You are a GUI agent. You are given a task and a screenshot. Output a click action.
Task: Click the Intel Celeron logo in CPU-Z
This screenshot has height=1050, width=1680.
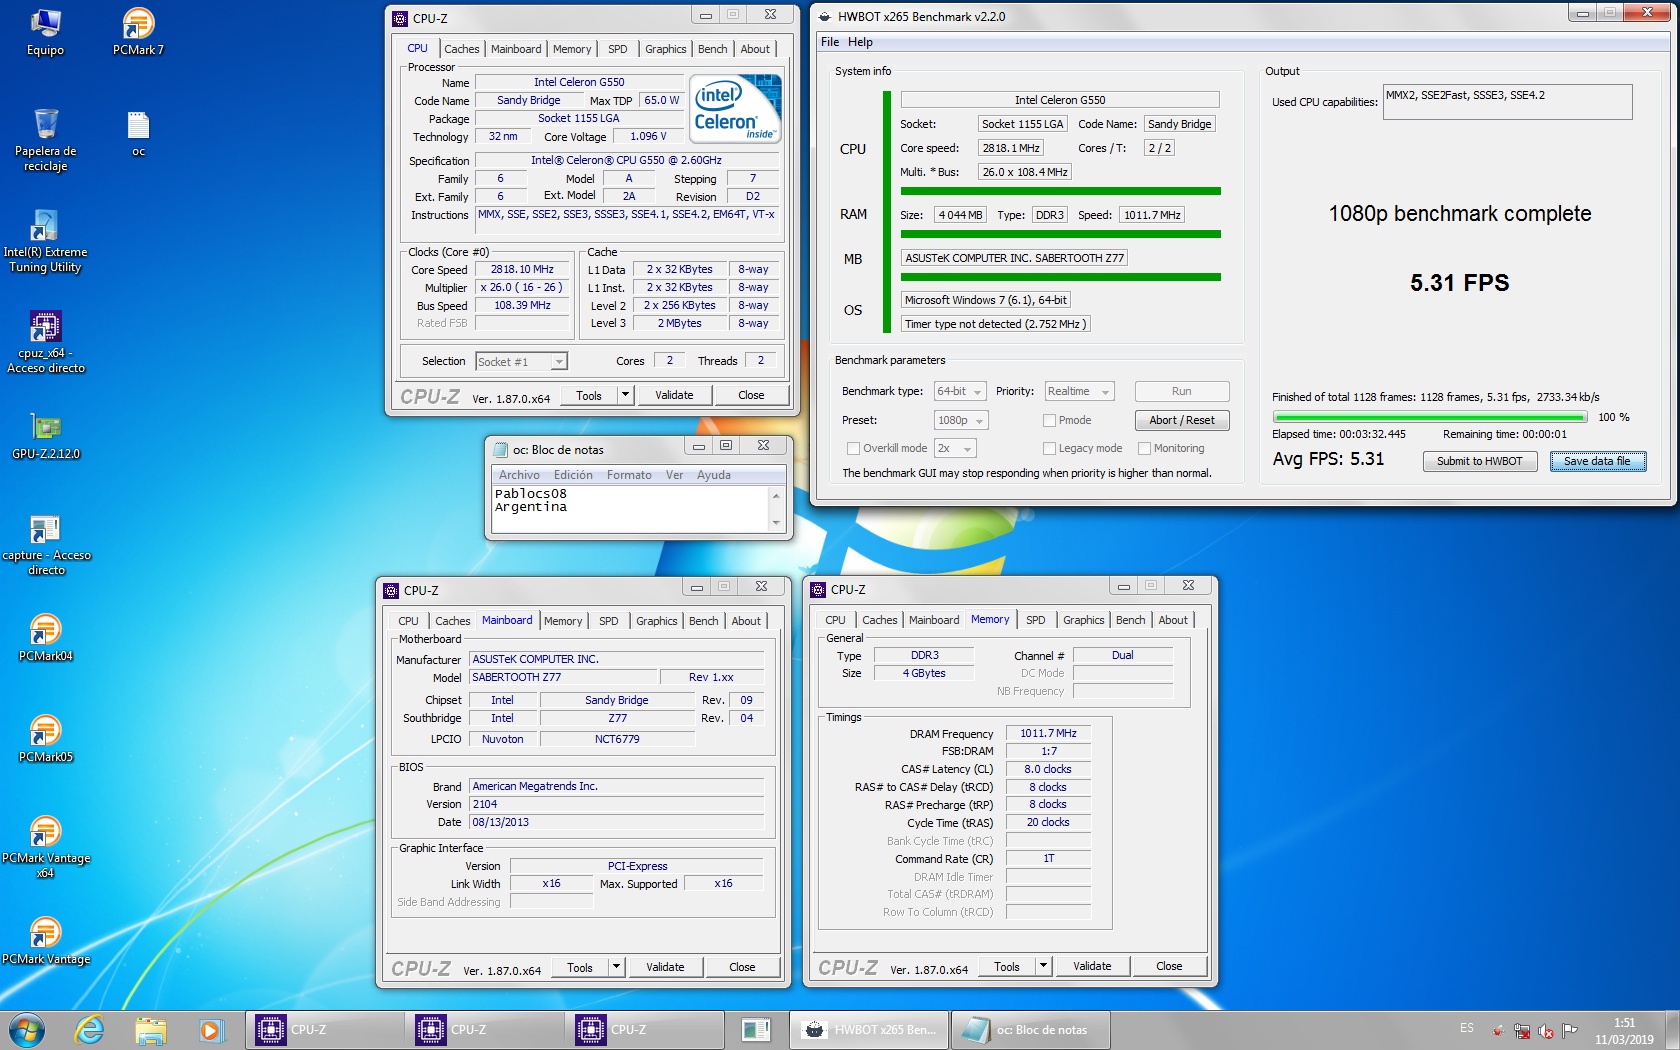(735, 109)
